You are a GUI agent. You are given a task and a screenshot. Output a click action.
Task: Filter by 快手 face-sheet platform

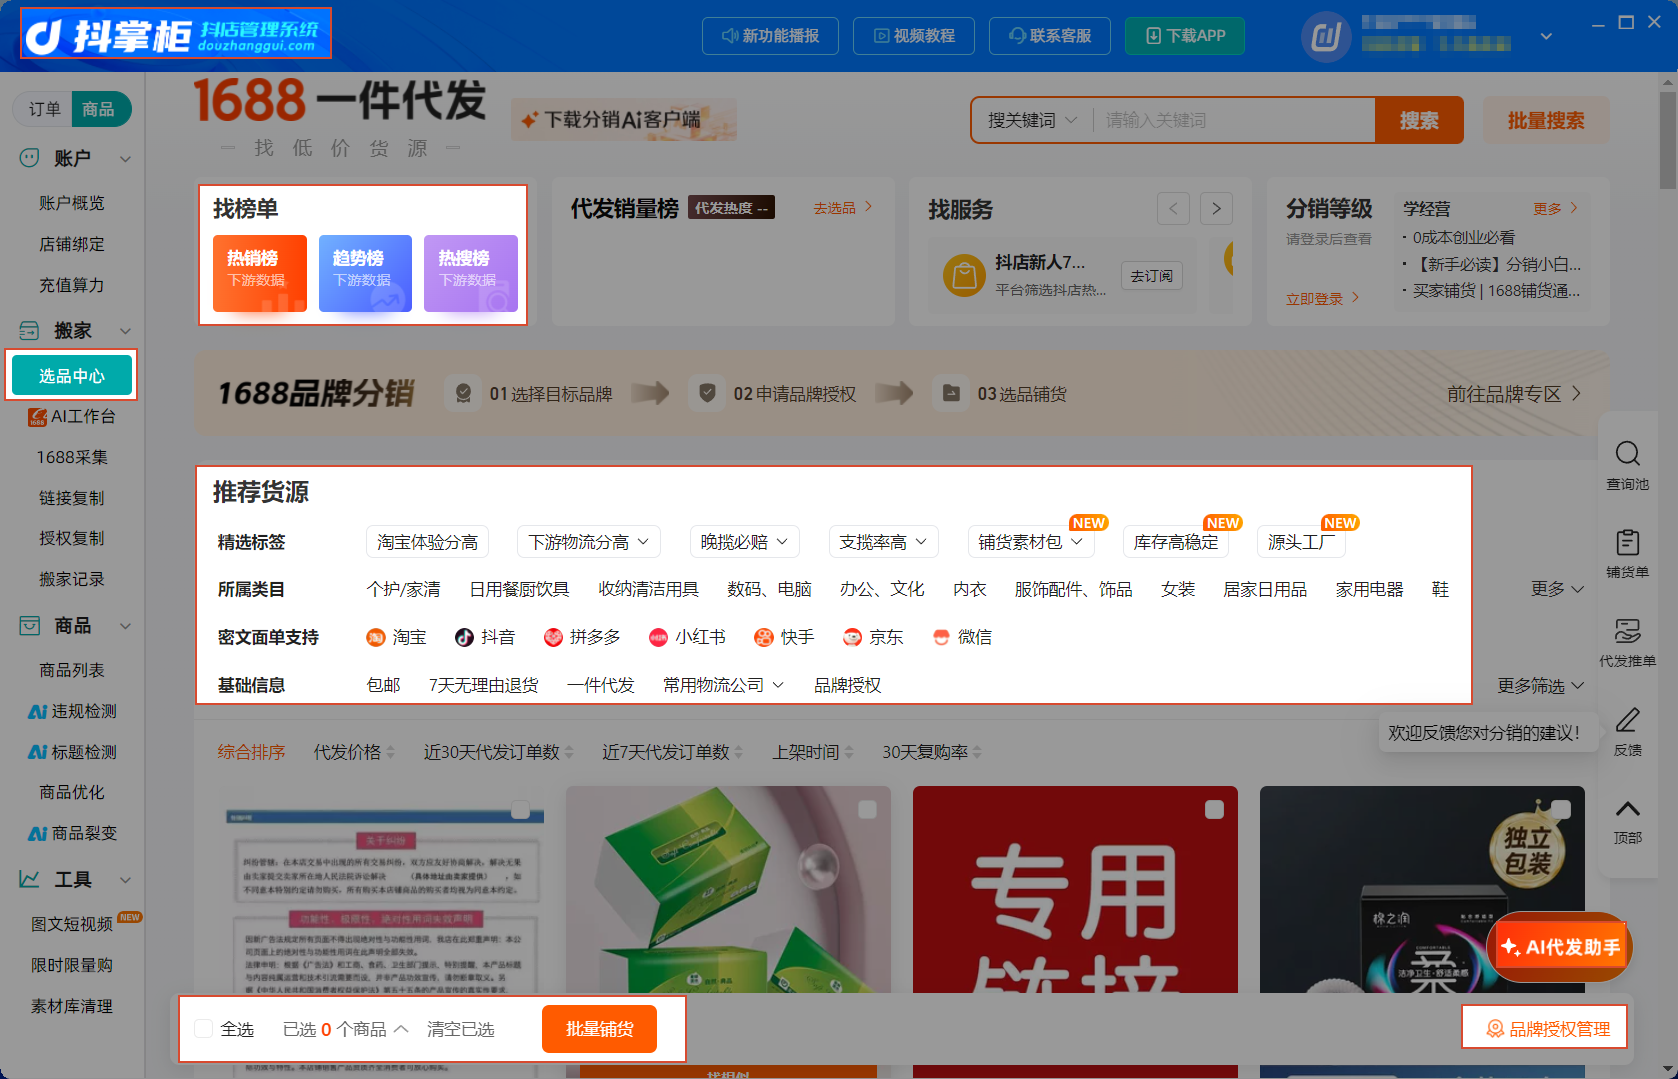click(x=784, y=637)
